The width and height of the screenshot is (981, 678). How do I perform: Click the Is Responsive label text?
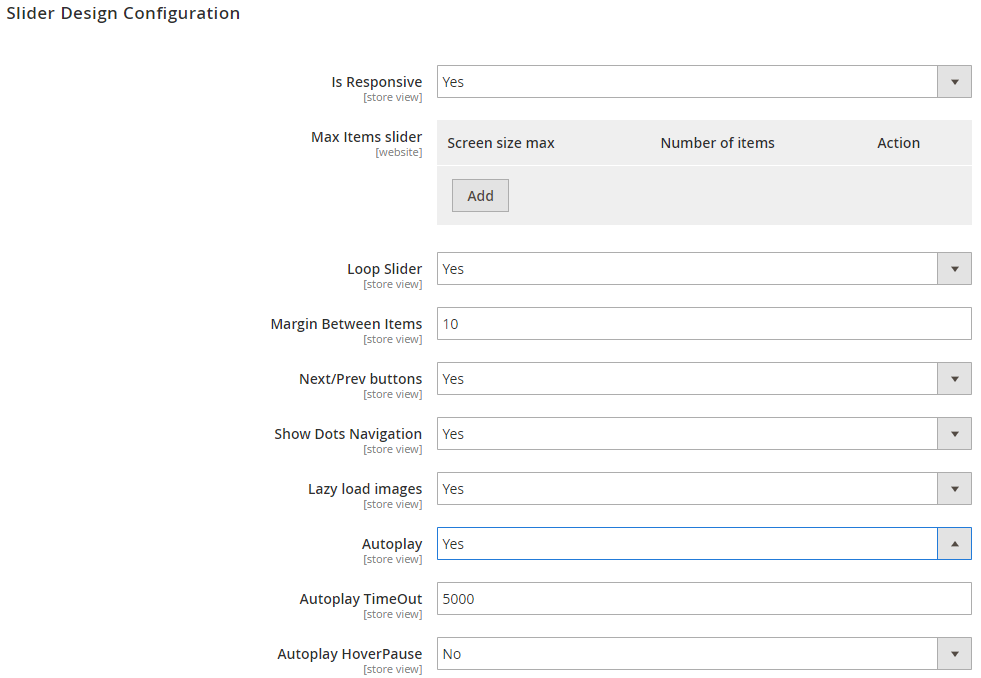pyautogui.click(x=376, y=82)
